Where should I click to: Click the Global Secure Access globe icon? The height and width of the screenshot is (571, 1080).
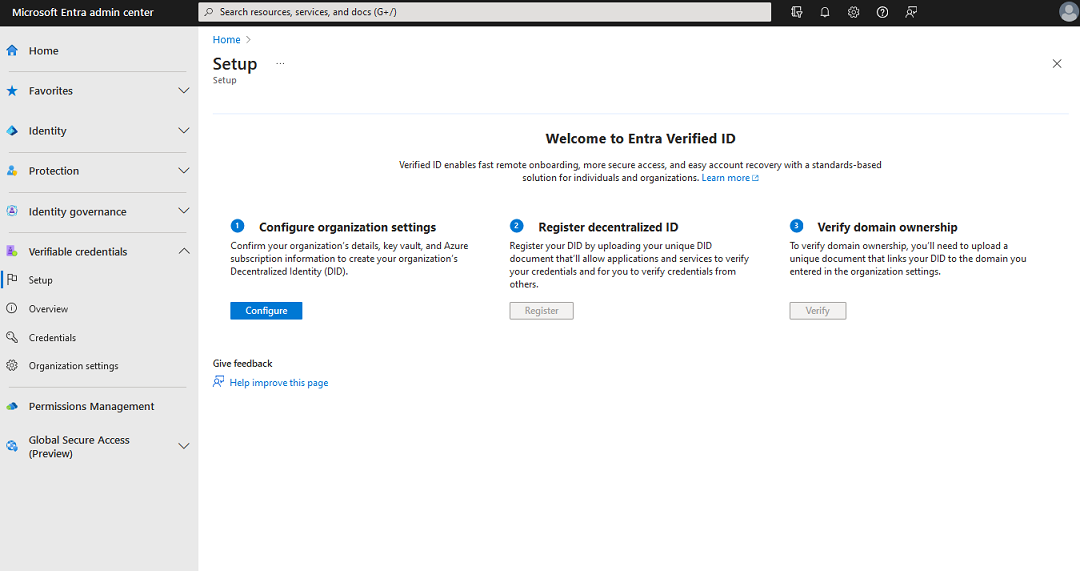tap(12, 446)
